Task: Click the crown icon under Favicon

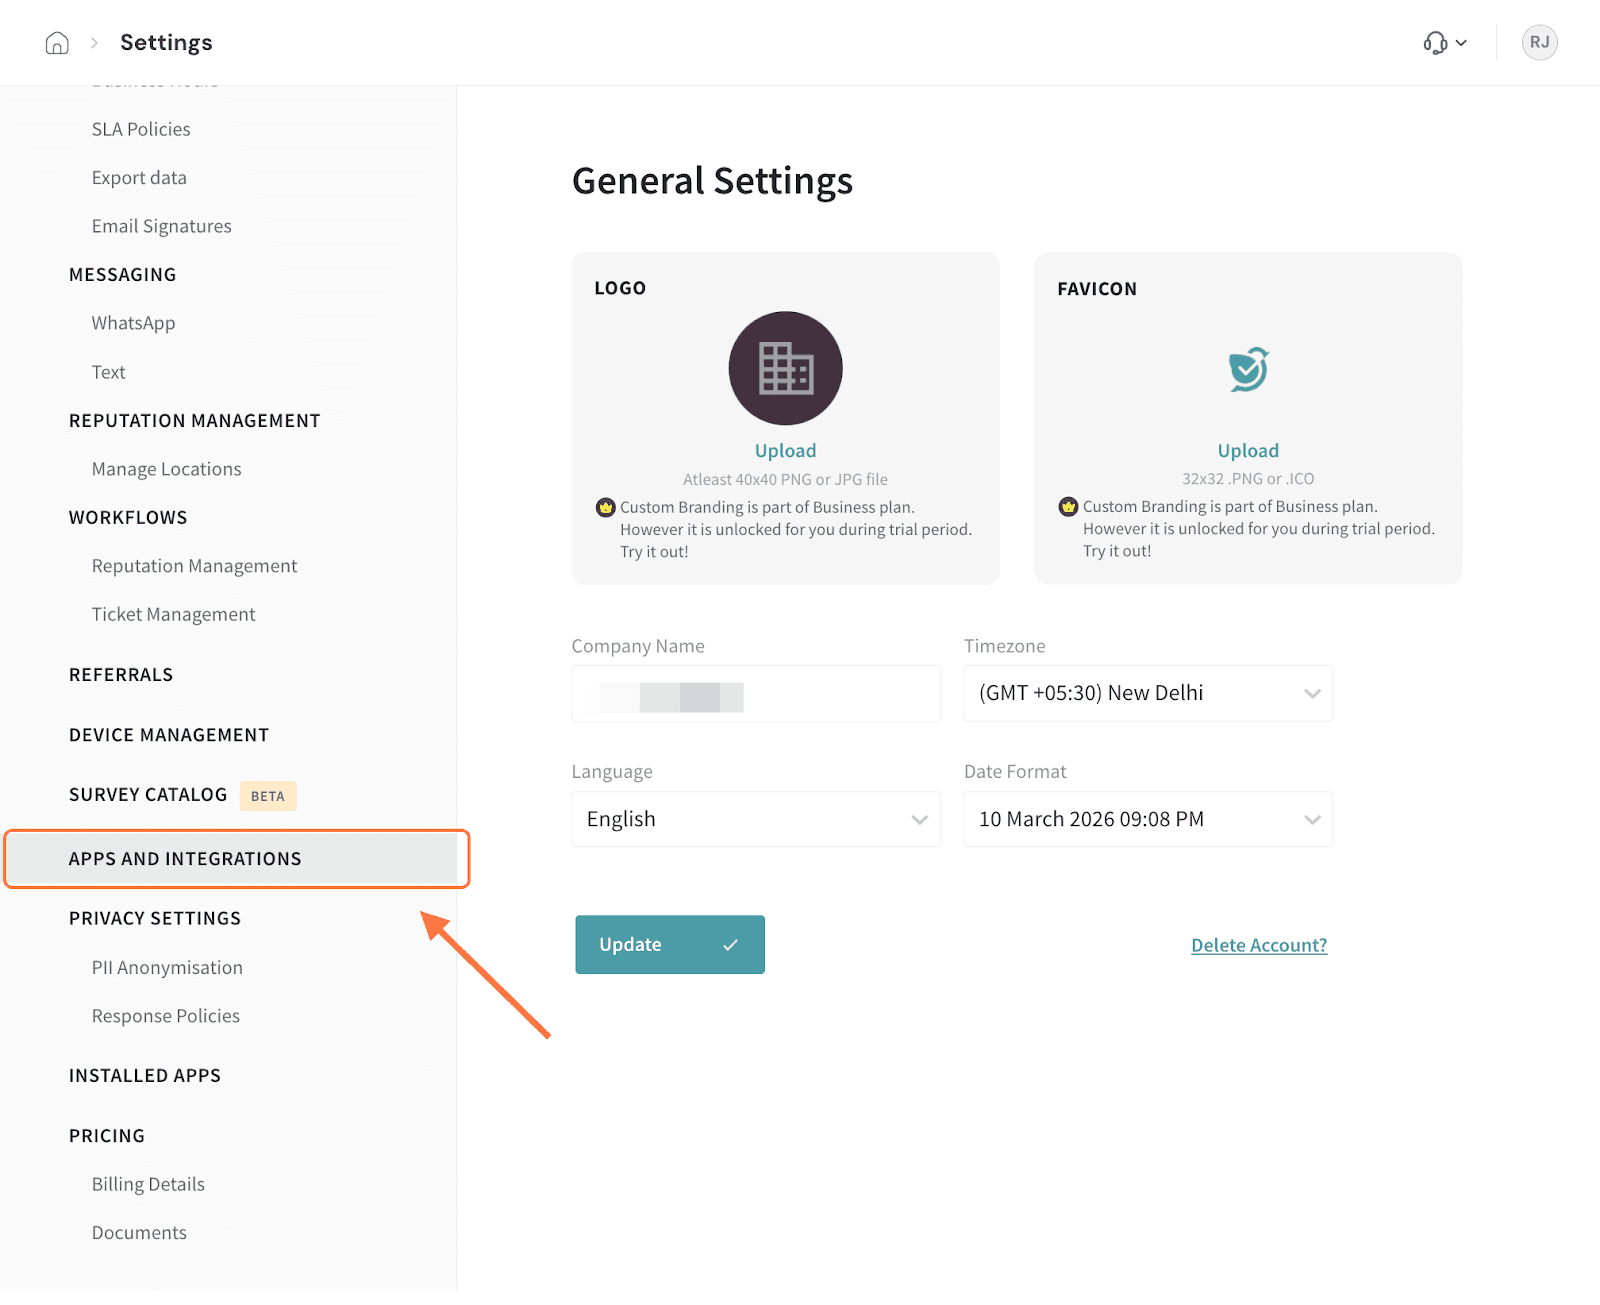Action: pos(1068,506)
